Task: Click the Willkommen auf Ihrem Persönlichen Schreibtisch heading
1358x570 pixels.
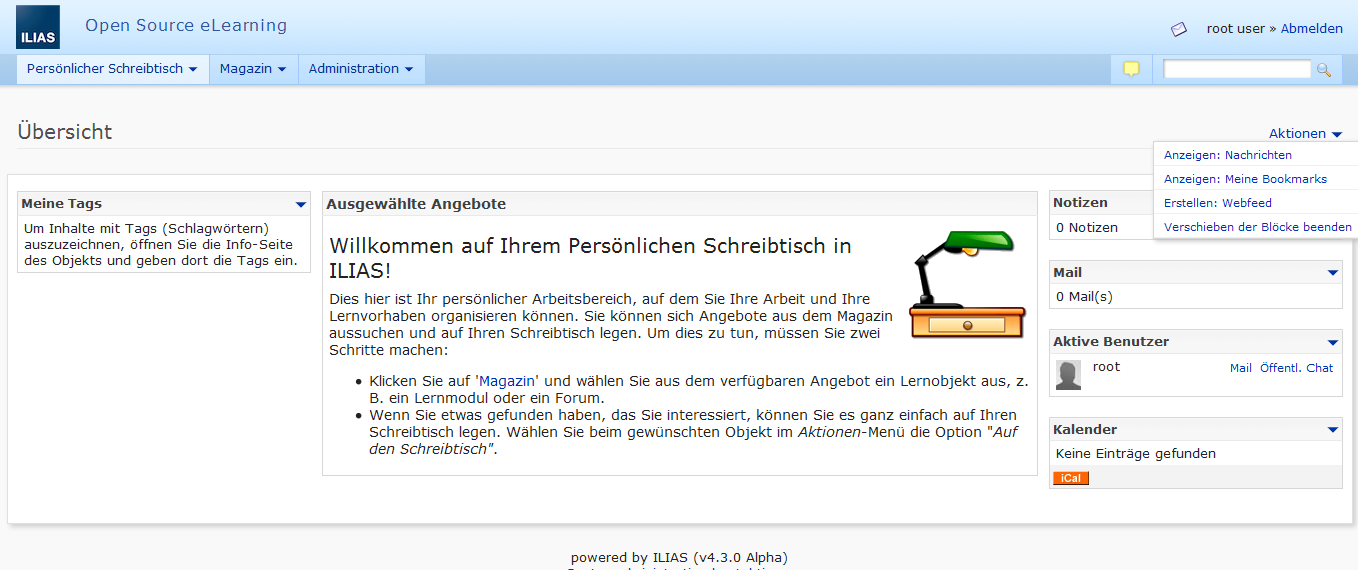Action: (x=590, y=258)
